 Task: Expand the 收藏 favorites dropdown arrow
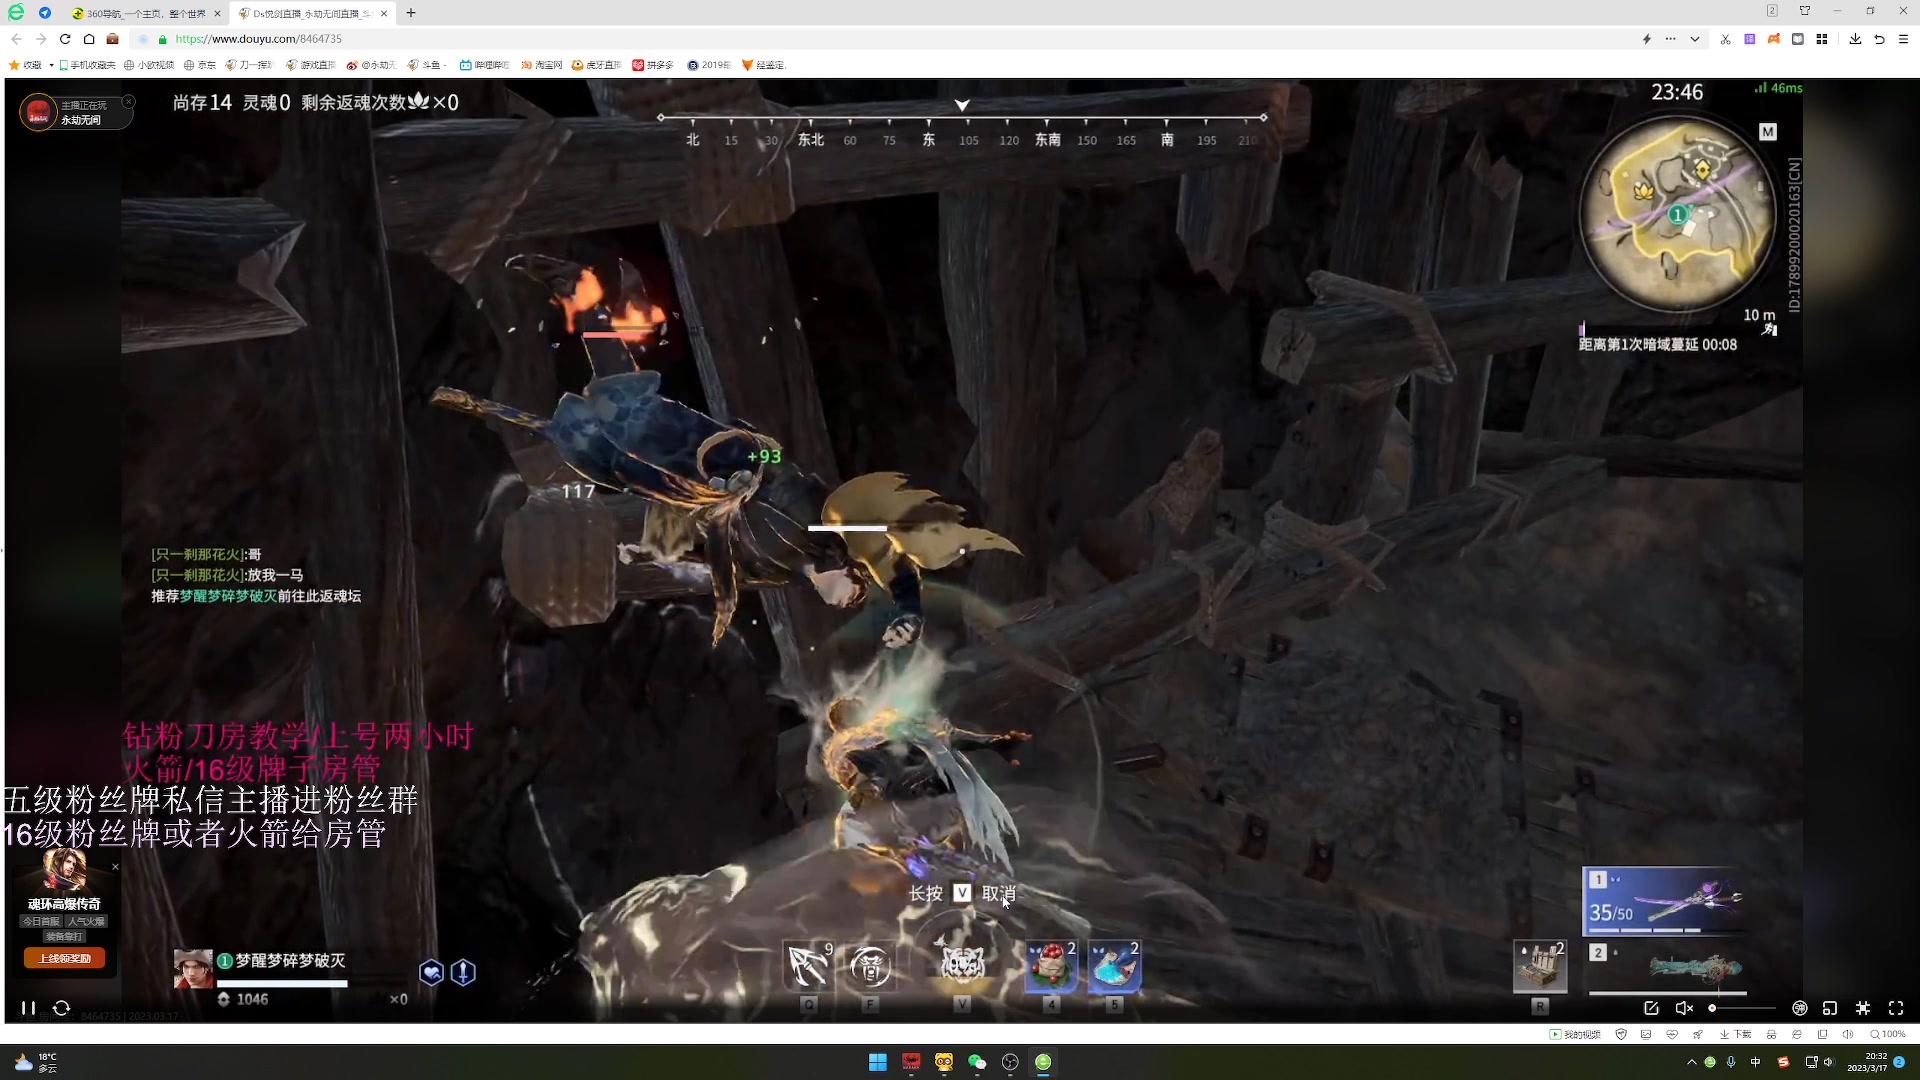[51, 65]
